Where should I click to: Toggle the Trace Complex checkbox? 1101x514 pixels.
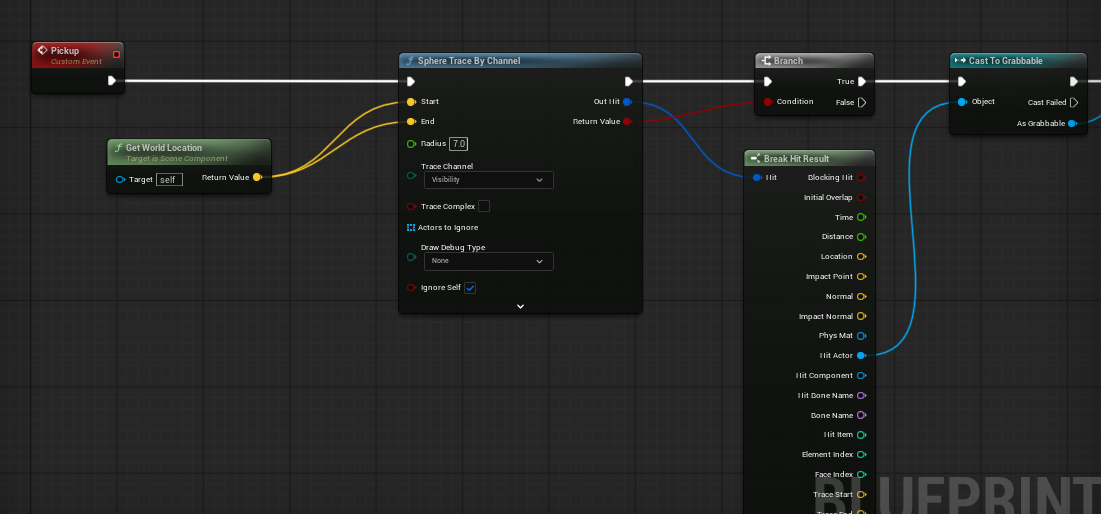coord(484,206)
